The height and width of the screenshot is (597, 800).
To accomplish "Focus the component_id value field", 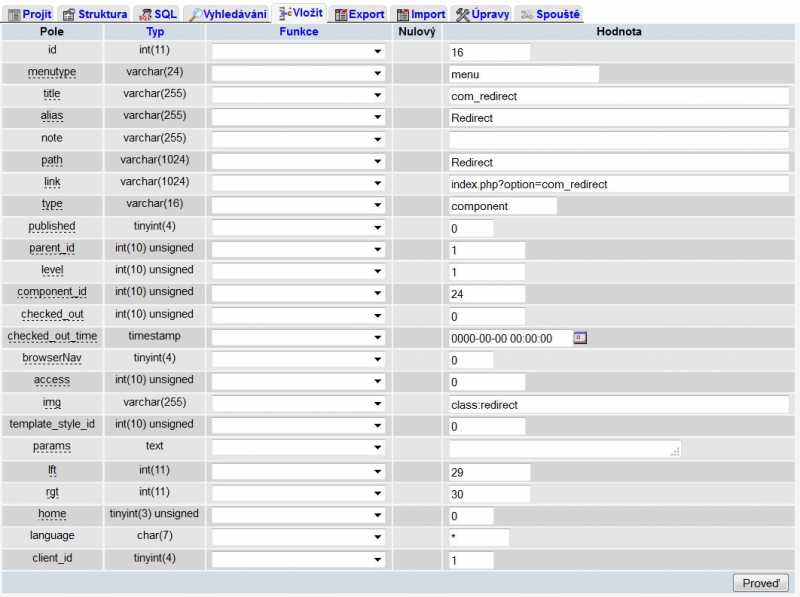I will pos(487,294).
